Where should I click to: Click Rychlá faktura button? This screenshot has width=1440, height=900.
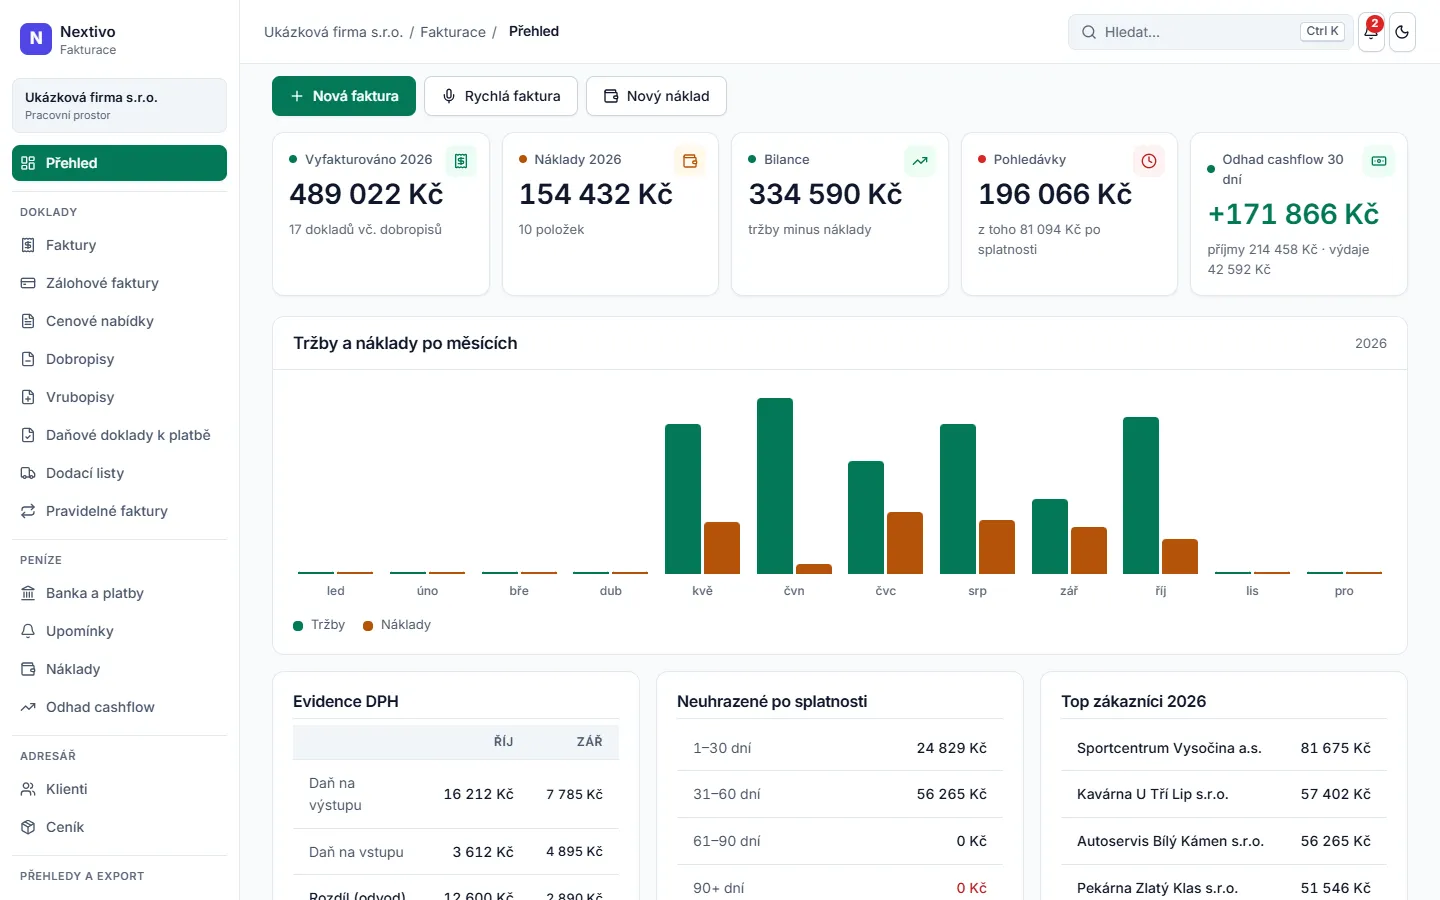click(x=501, y=96)
